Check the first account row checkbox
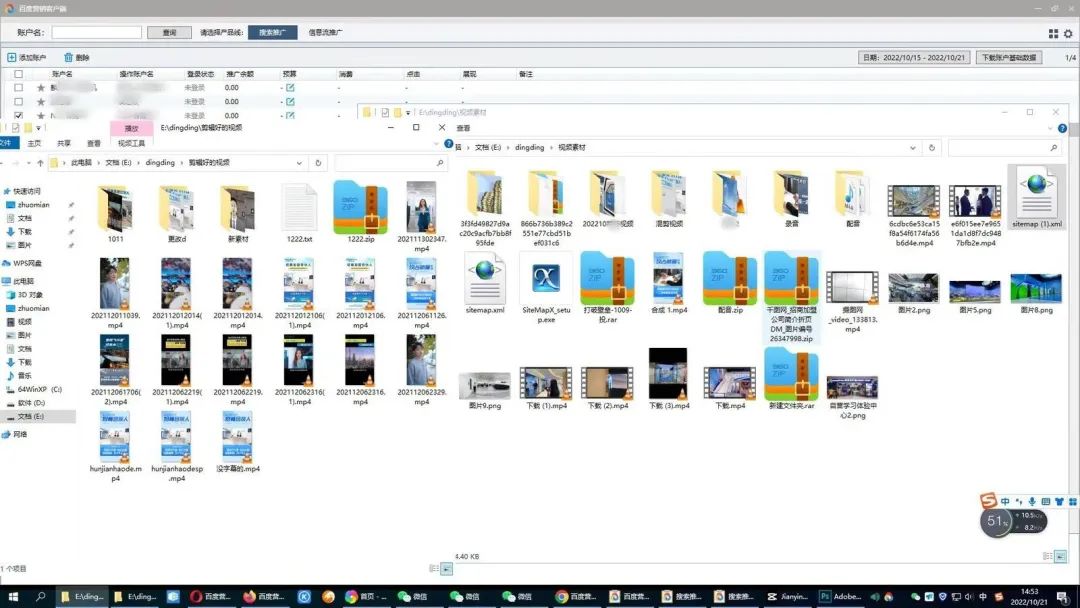 click(x=19, y=87)
